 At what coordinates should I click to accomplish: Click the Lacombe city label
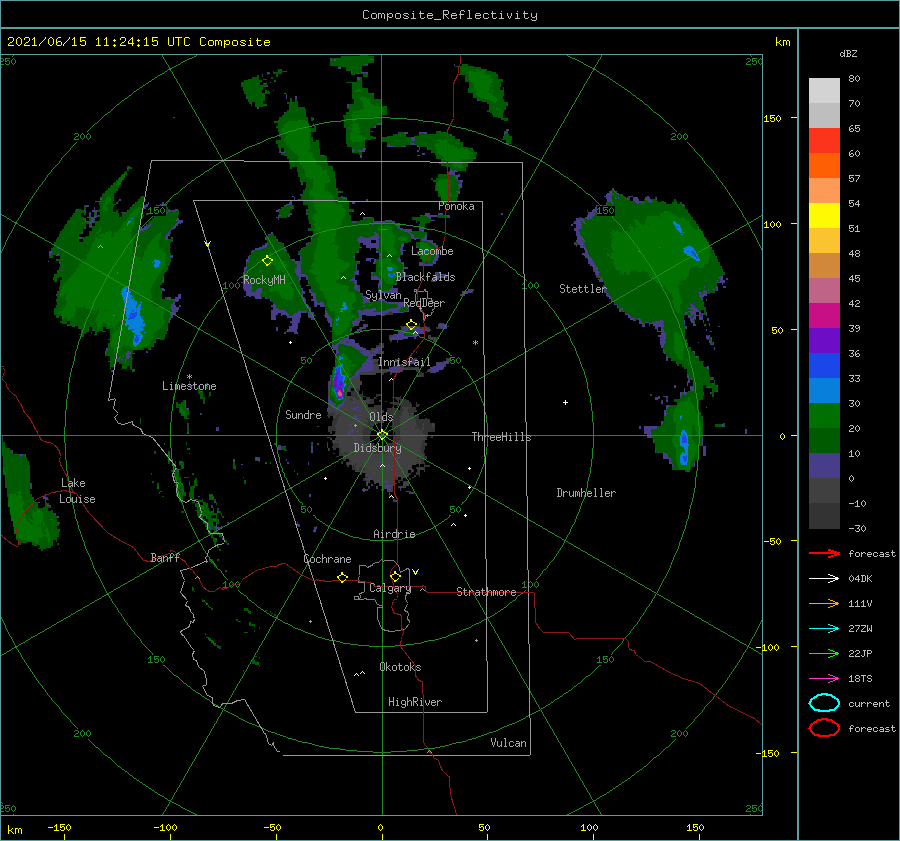pos(432,251)
